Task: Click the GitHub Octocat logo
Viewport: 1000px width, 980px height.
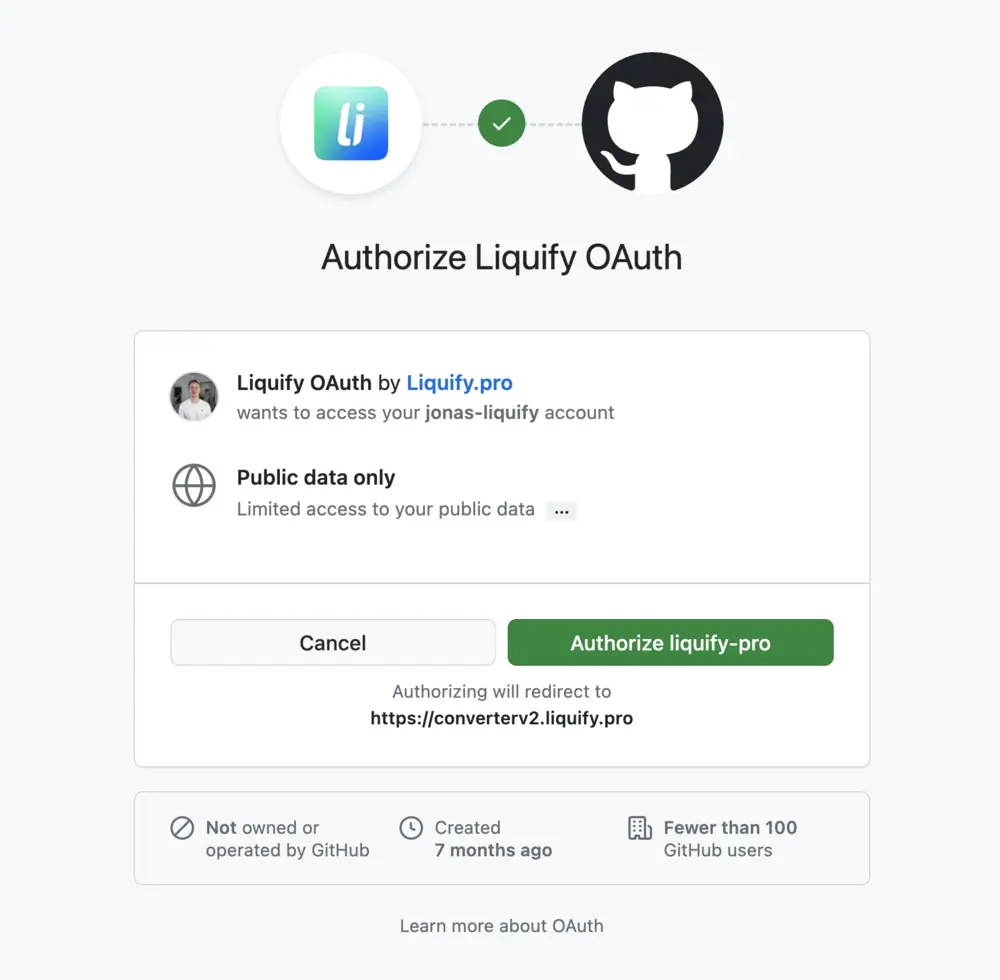Action: point(652,123)
